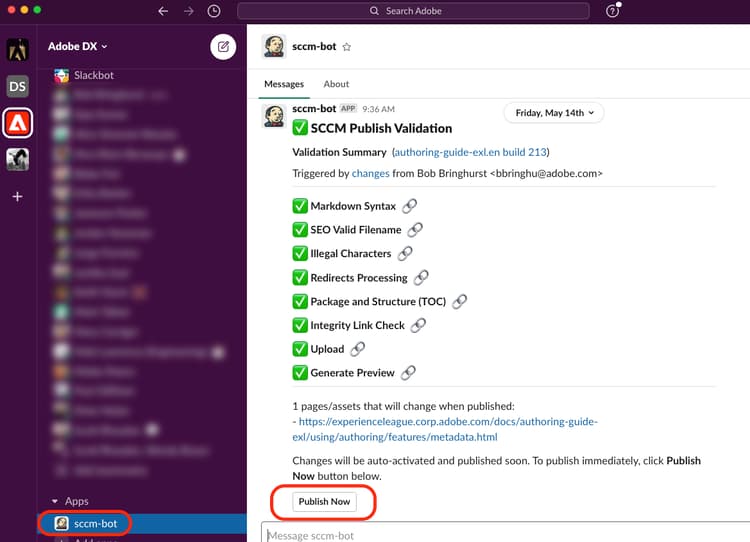Select the Adobe workspace icon
This screenshot has height=542, width=750.
click(18, 123)
